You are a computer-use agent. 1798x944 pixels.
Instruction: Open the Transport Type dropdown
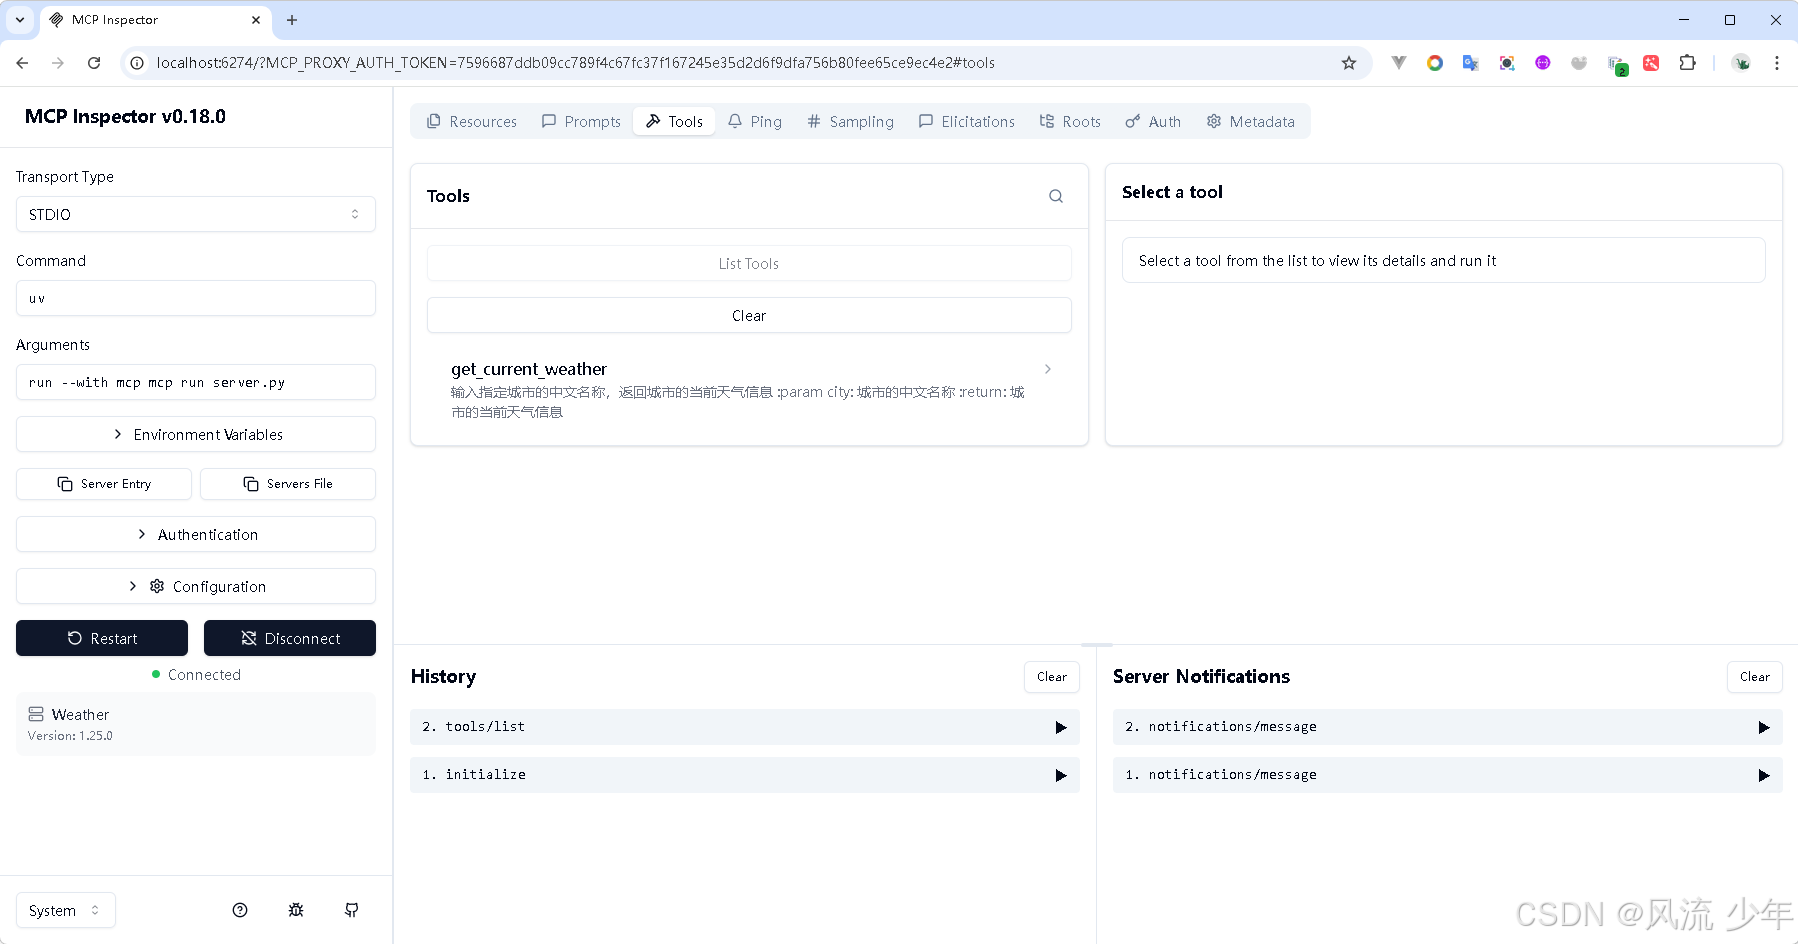point(196,214)
